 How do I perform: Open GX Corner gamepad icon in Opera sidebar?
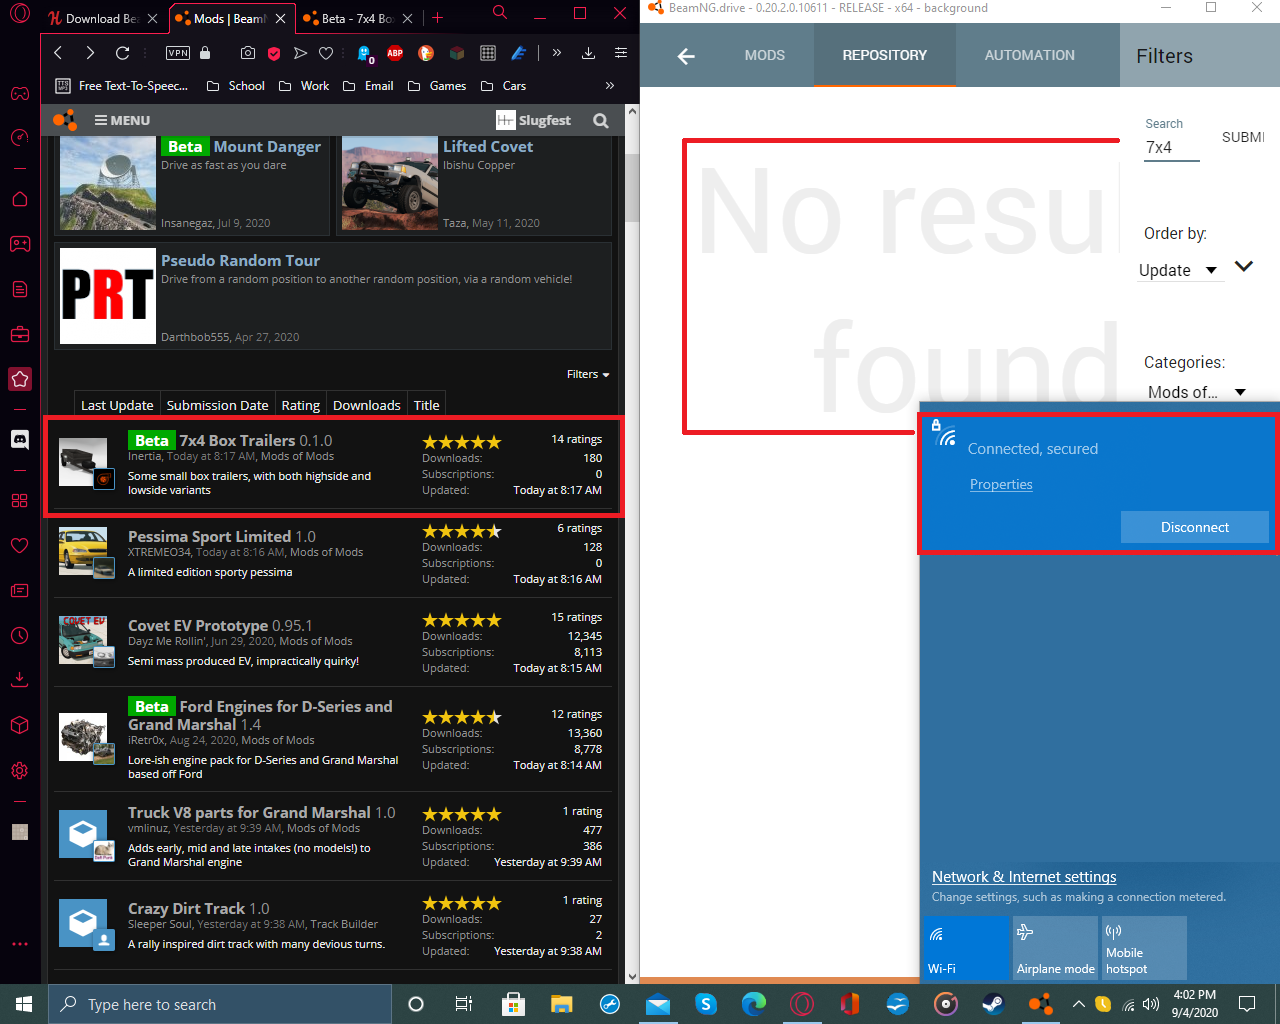click(20, 94)
